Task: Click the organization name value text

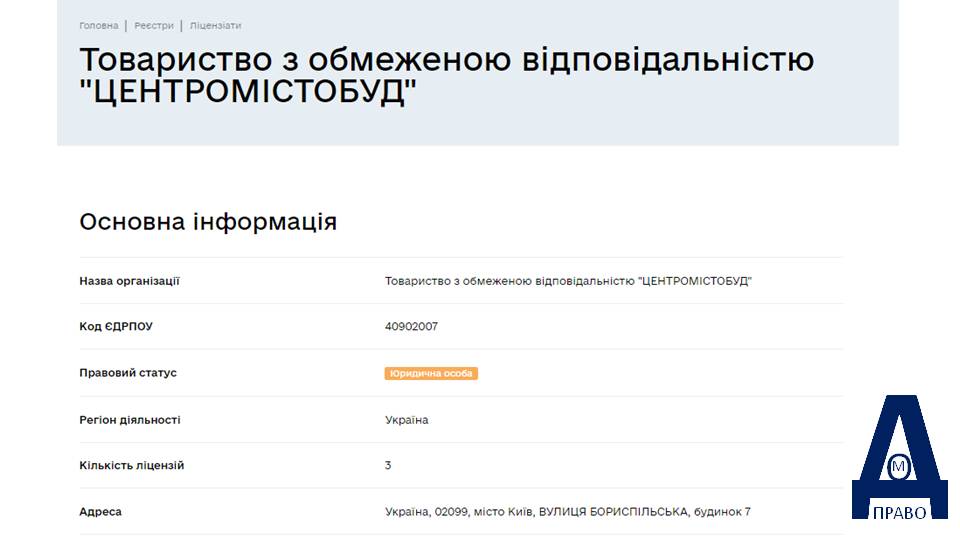Action: 568,281
